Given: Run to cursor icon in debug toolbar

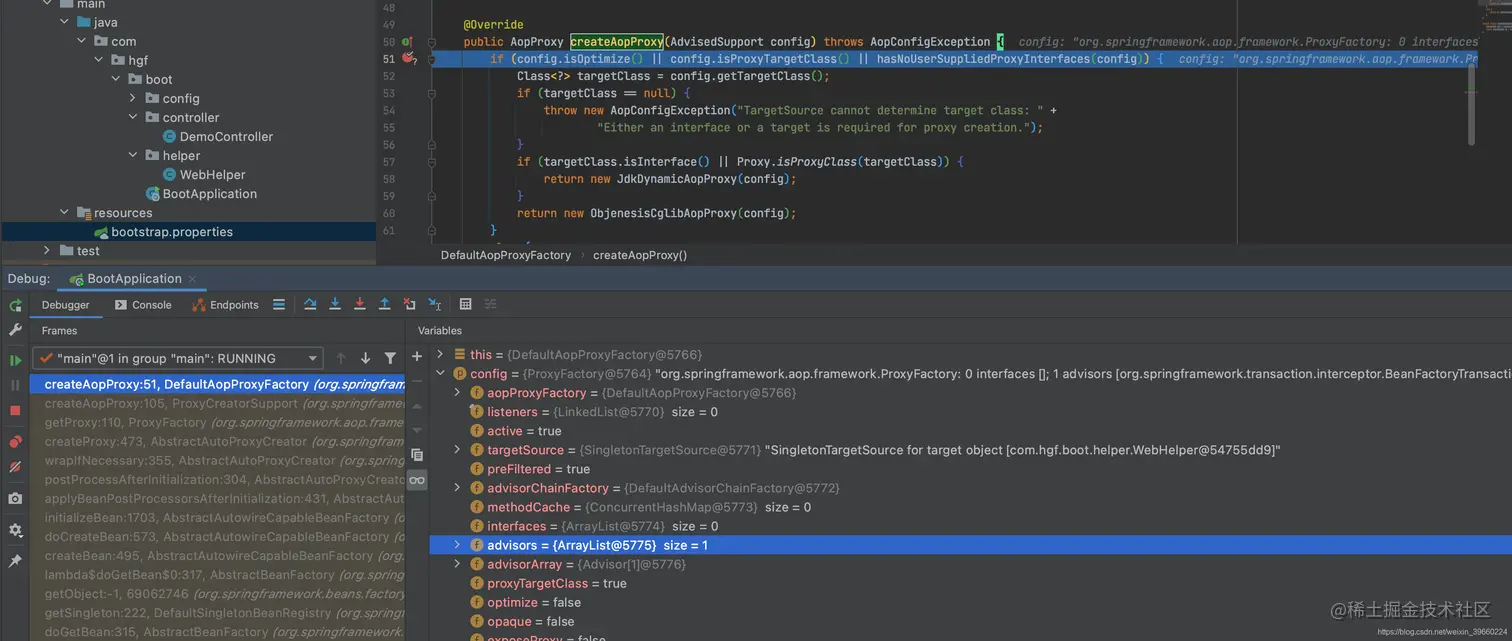Looking at the screenshot, I should 435,304.
